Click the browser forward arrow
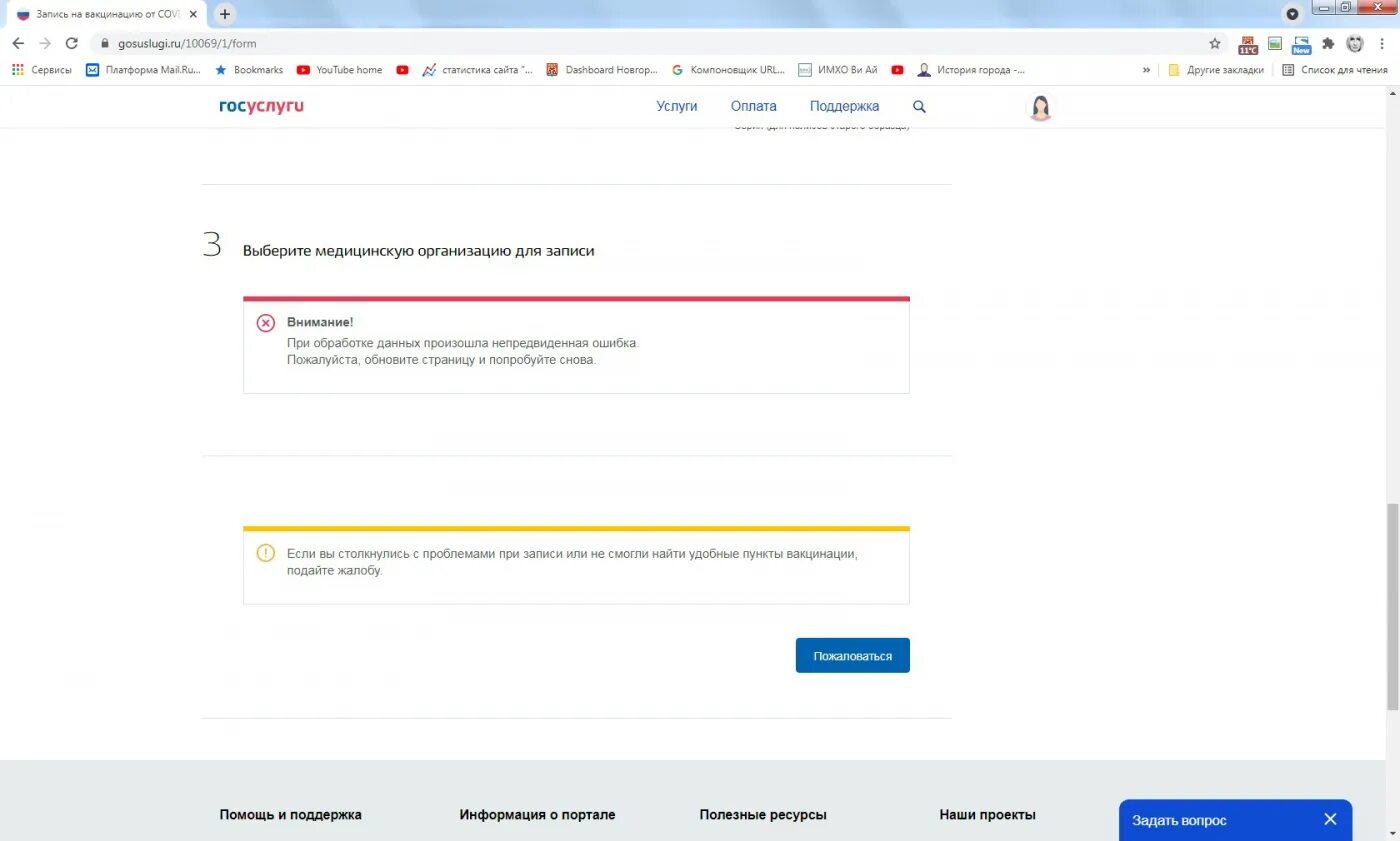 [x=45, y=43]
